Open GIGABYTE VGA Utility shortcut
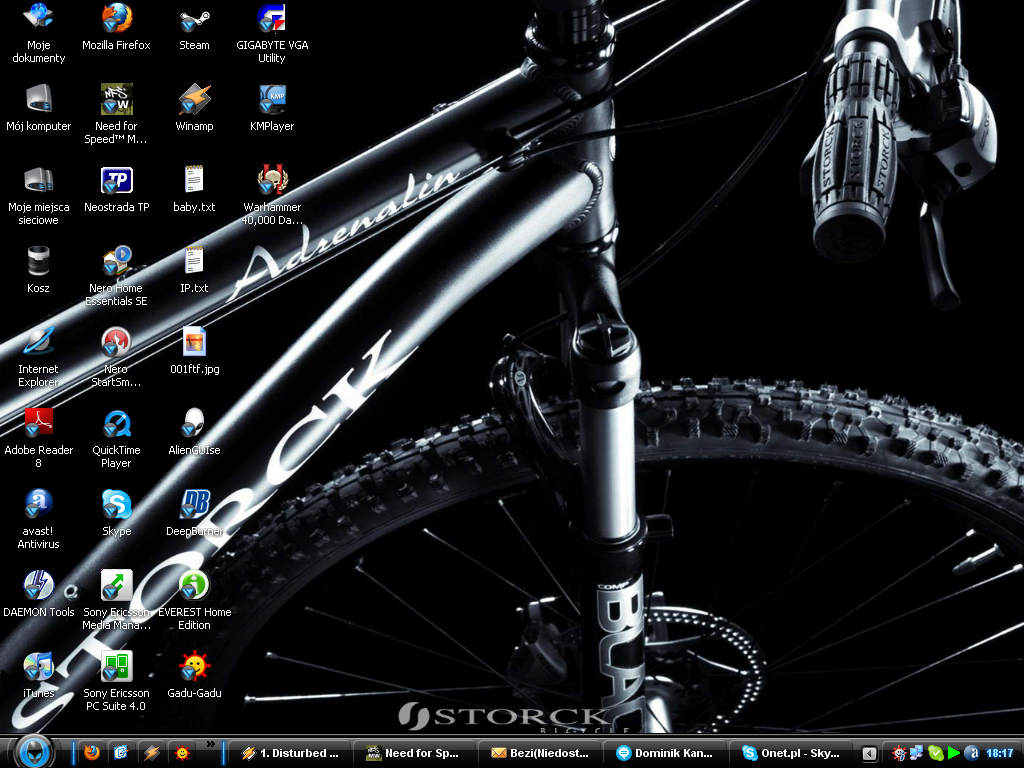 (272, 33)
